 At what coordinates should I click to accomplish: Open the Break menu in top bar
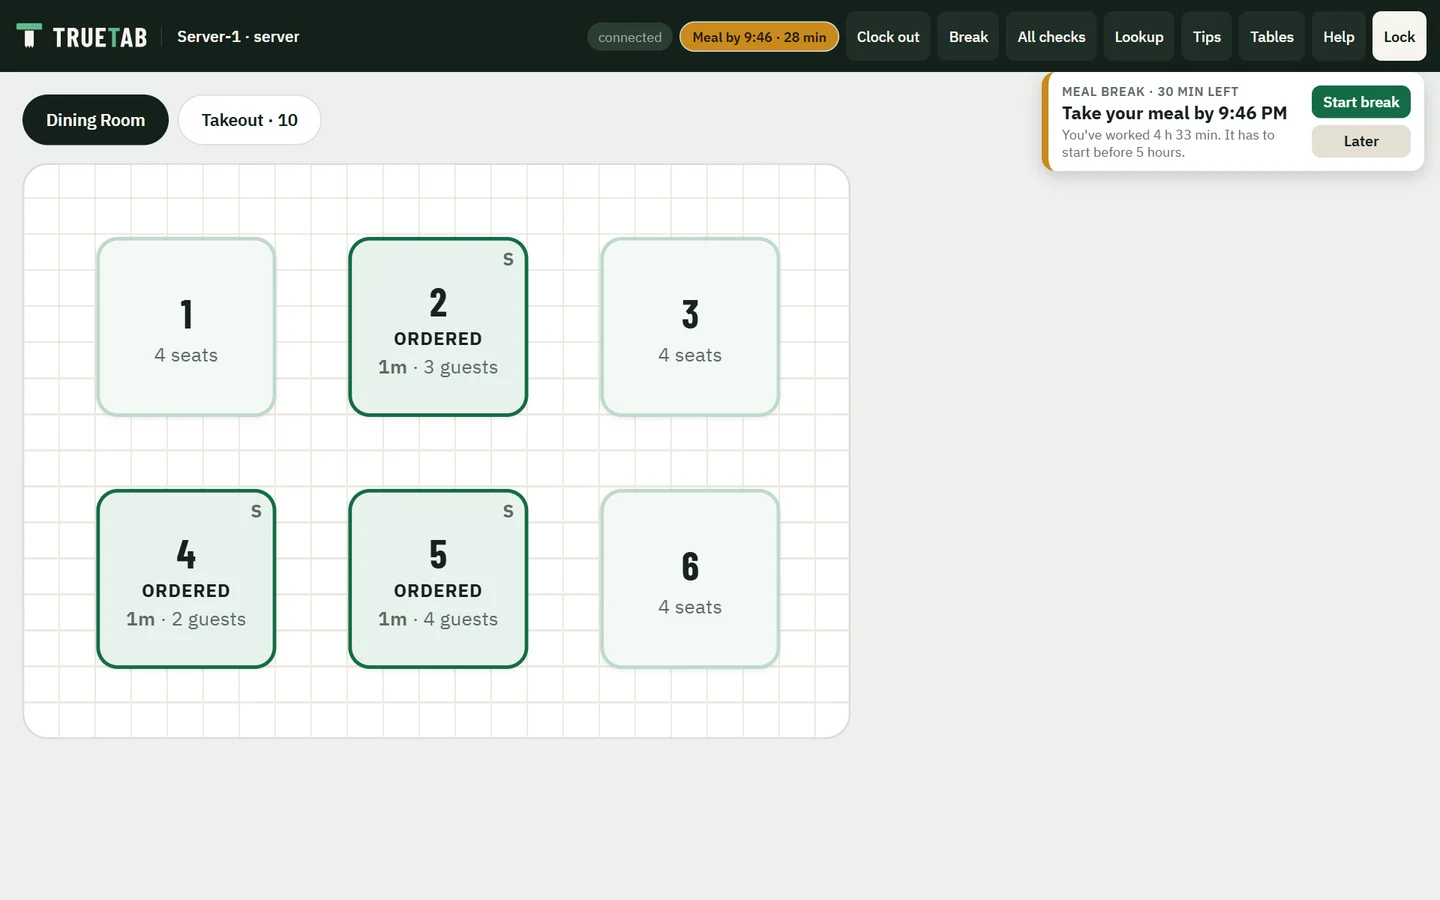tap(968, 37)
